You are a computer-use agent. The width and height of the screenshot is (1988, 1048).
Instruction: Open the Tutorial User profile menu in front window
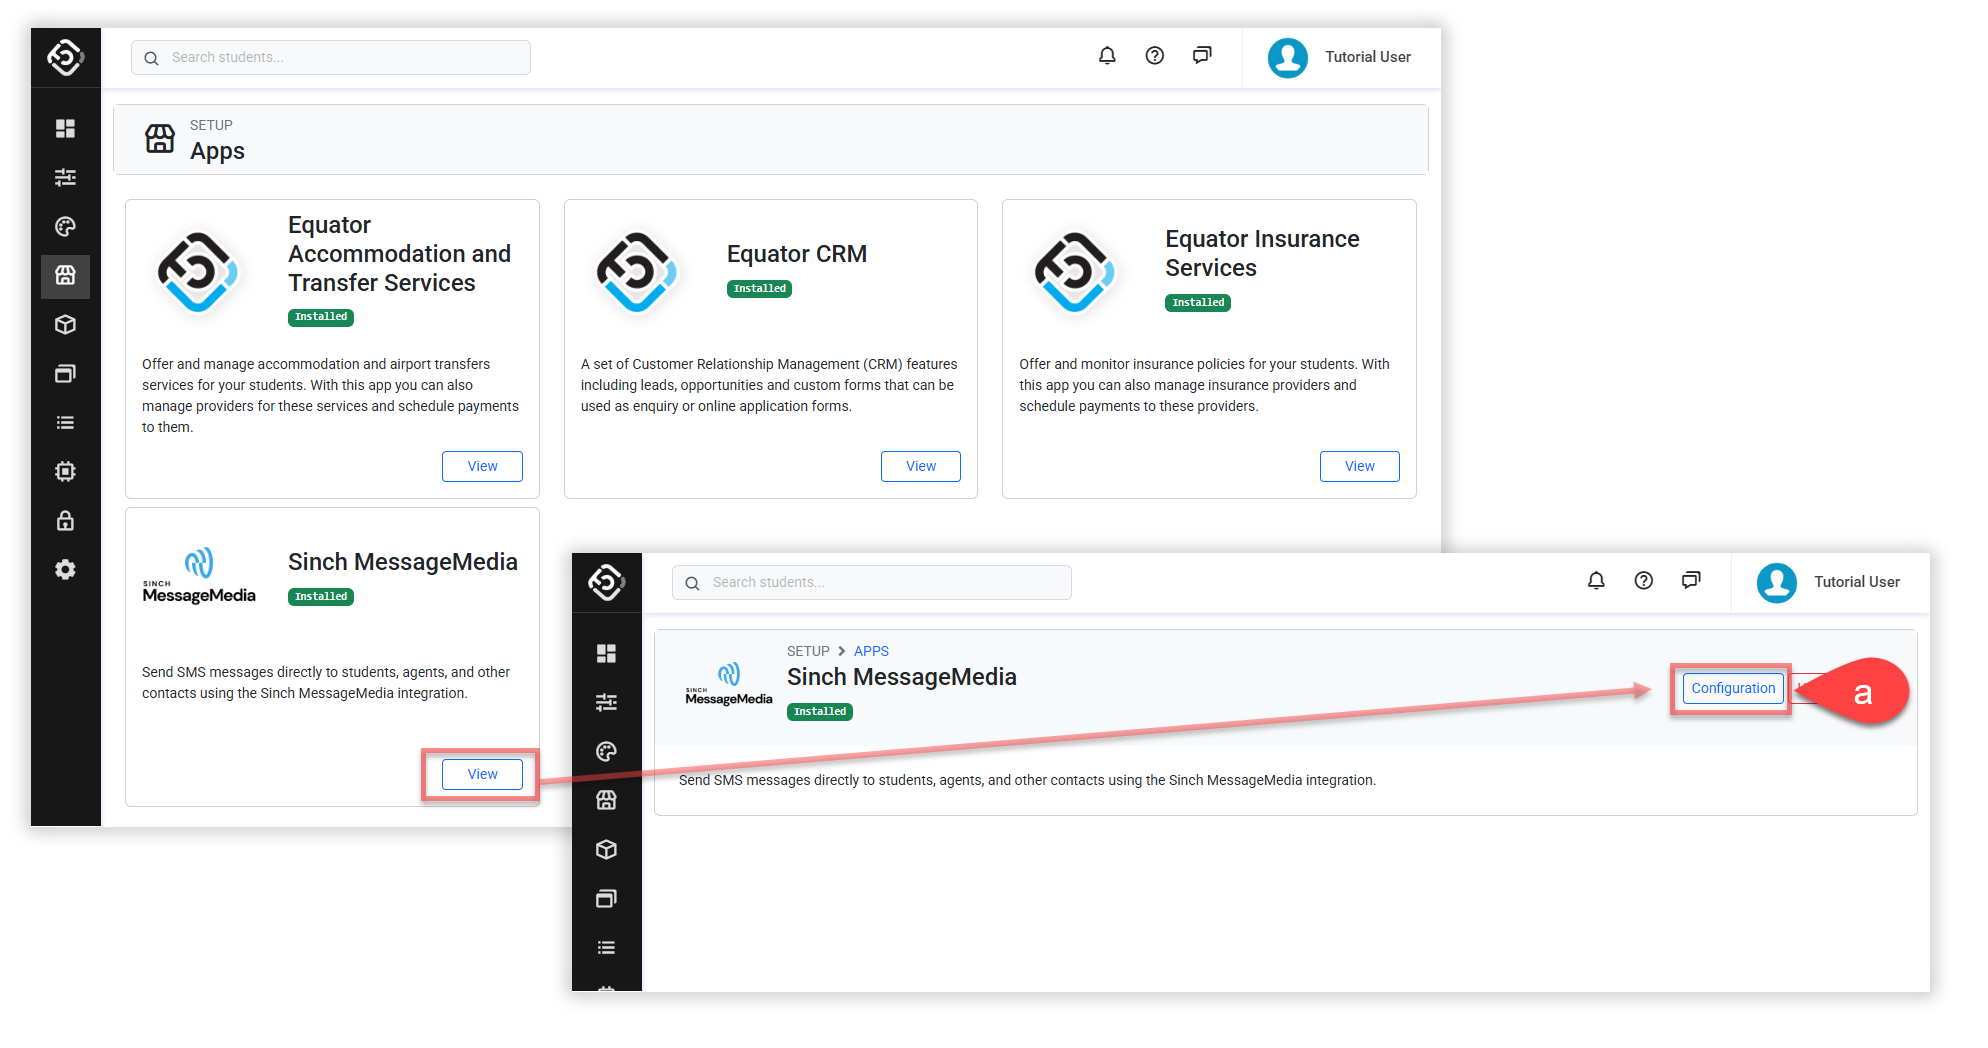[1828, 582]
